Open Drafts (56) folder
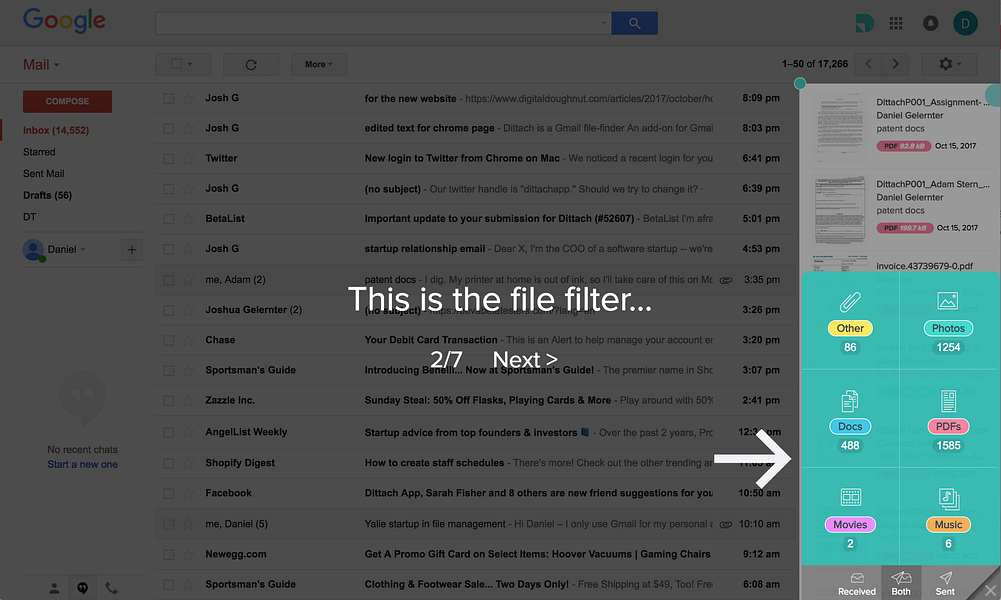1001x600 pixels. pyautogui.click(x=47, y=195)
